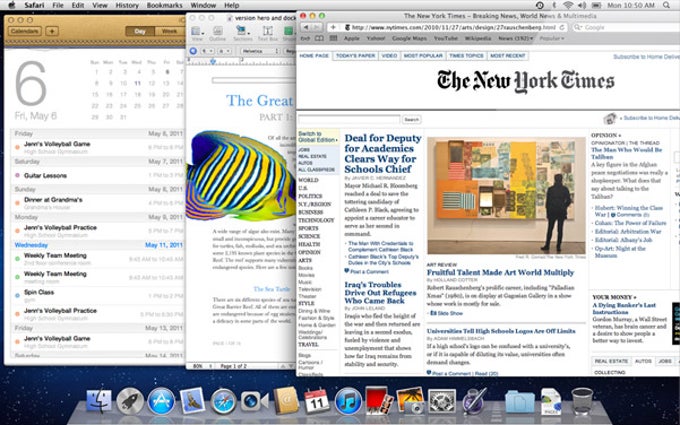Image resolution: width=680 pixels, height=425 pixels.
Task: Open iPhoto from the dock
Action: pos(410,400)
